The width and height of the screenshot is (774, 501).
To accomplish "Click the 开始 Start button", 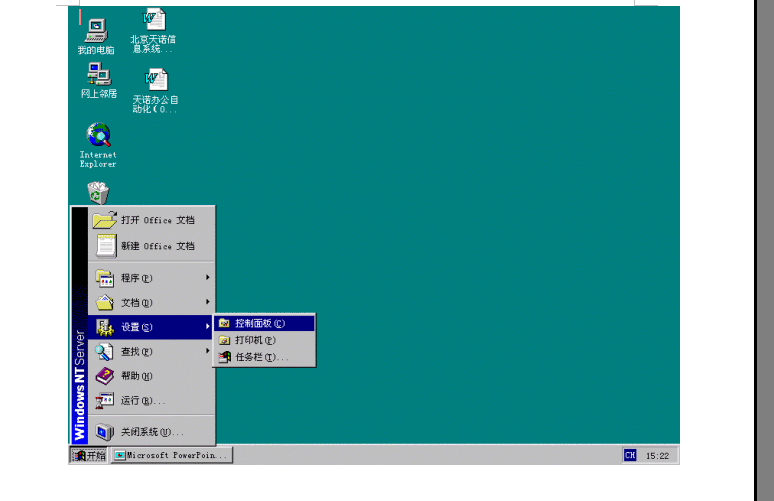I will 89,455.
